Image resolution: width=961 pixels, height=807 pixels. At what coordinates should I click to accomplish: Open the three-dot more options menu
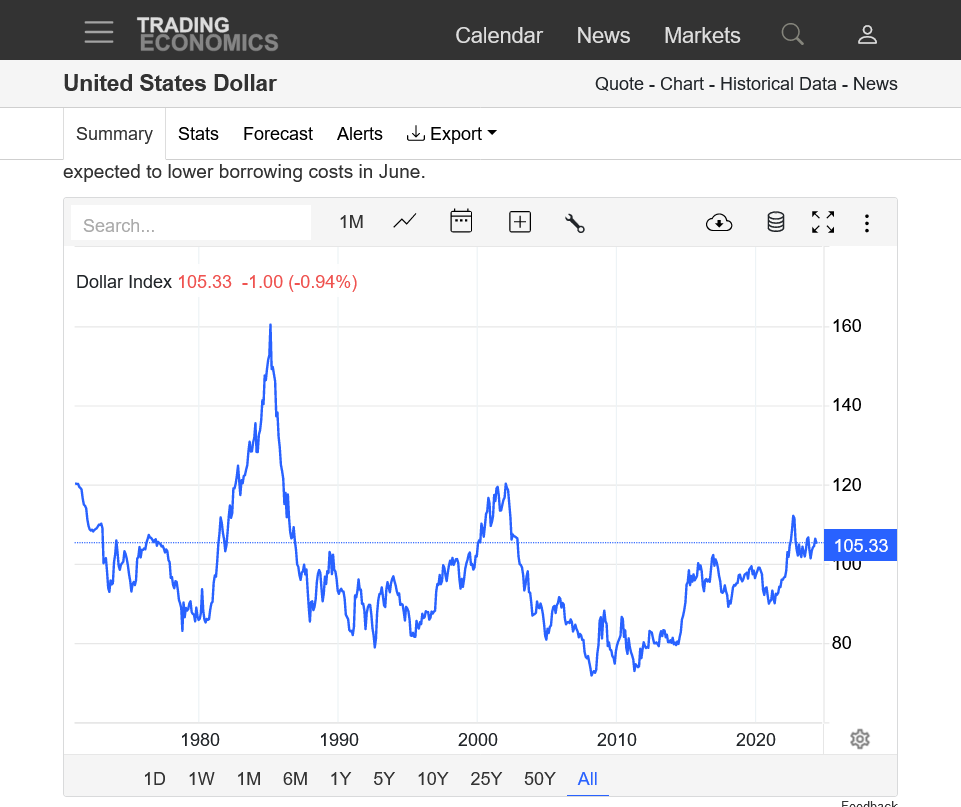867,223
